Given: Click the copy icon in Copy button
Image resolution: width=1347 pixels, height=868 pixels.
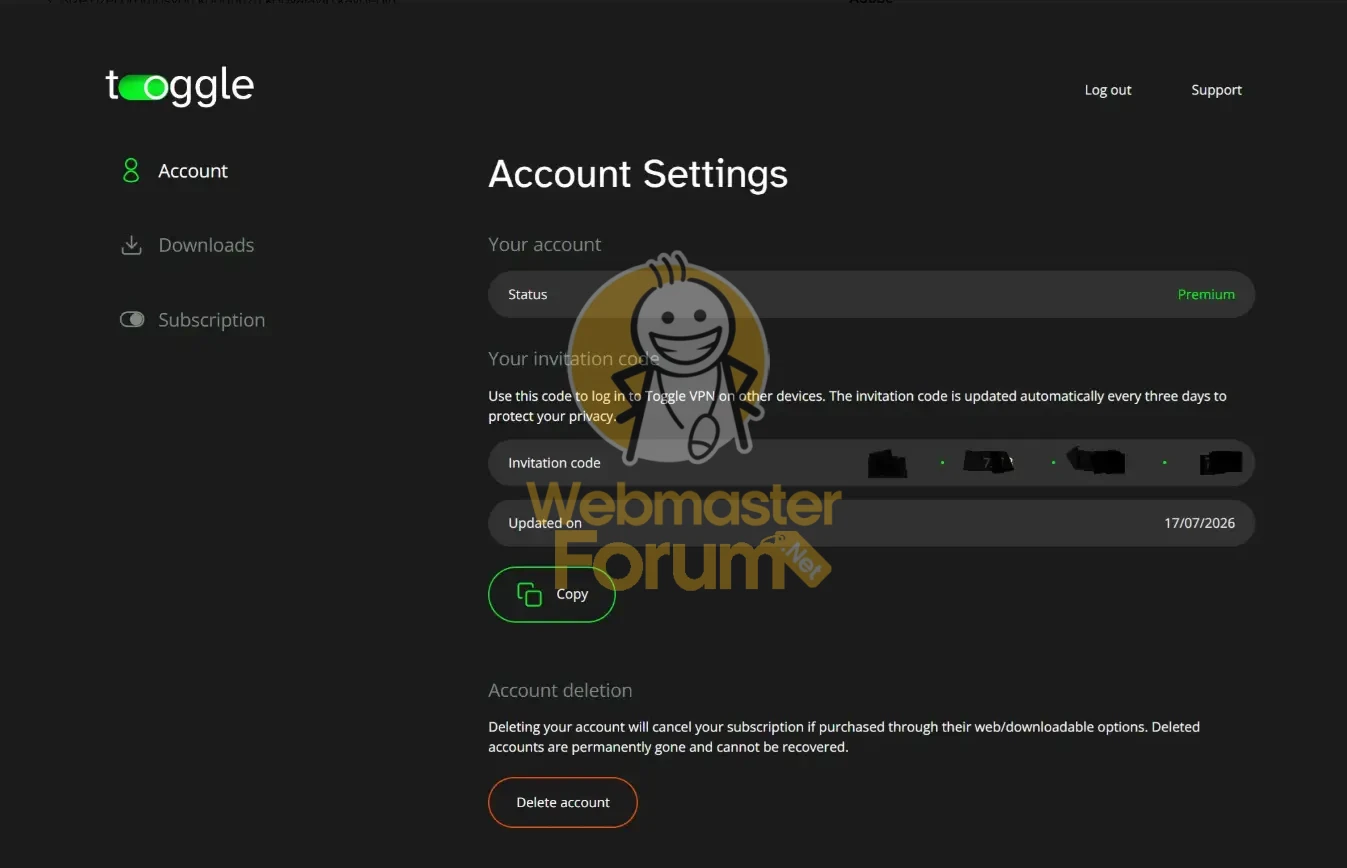Looking at the screenshot, I should coord(529,594).
